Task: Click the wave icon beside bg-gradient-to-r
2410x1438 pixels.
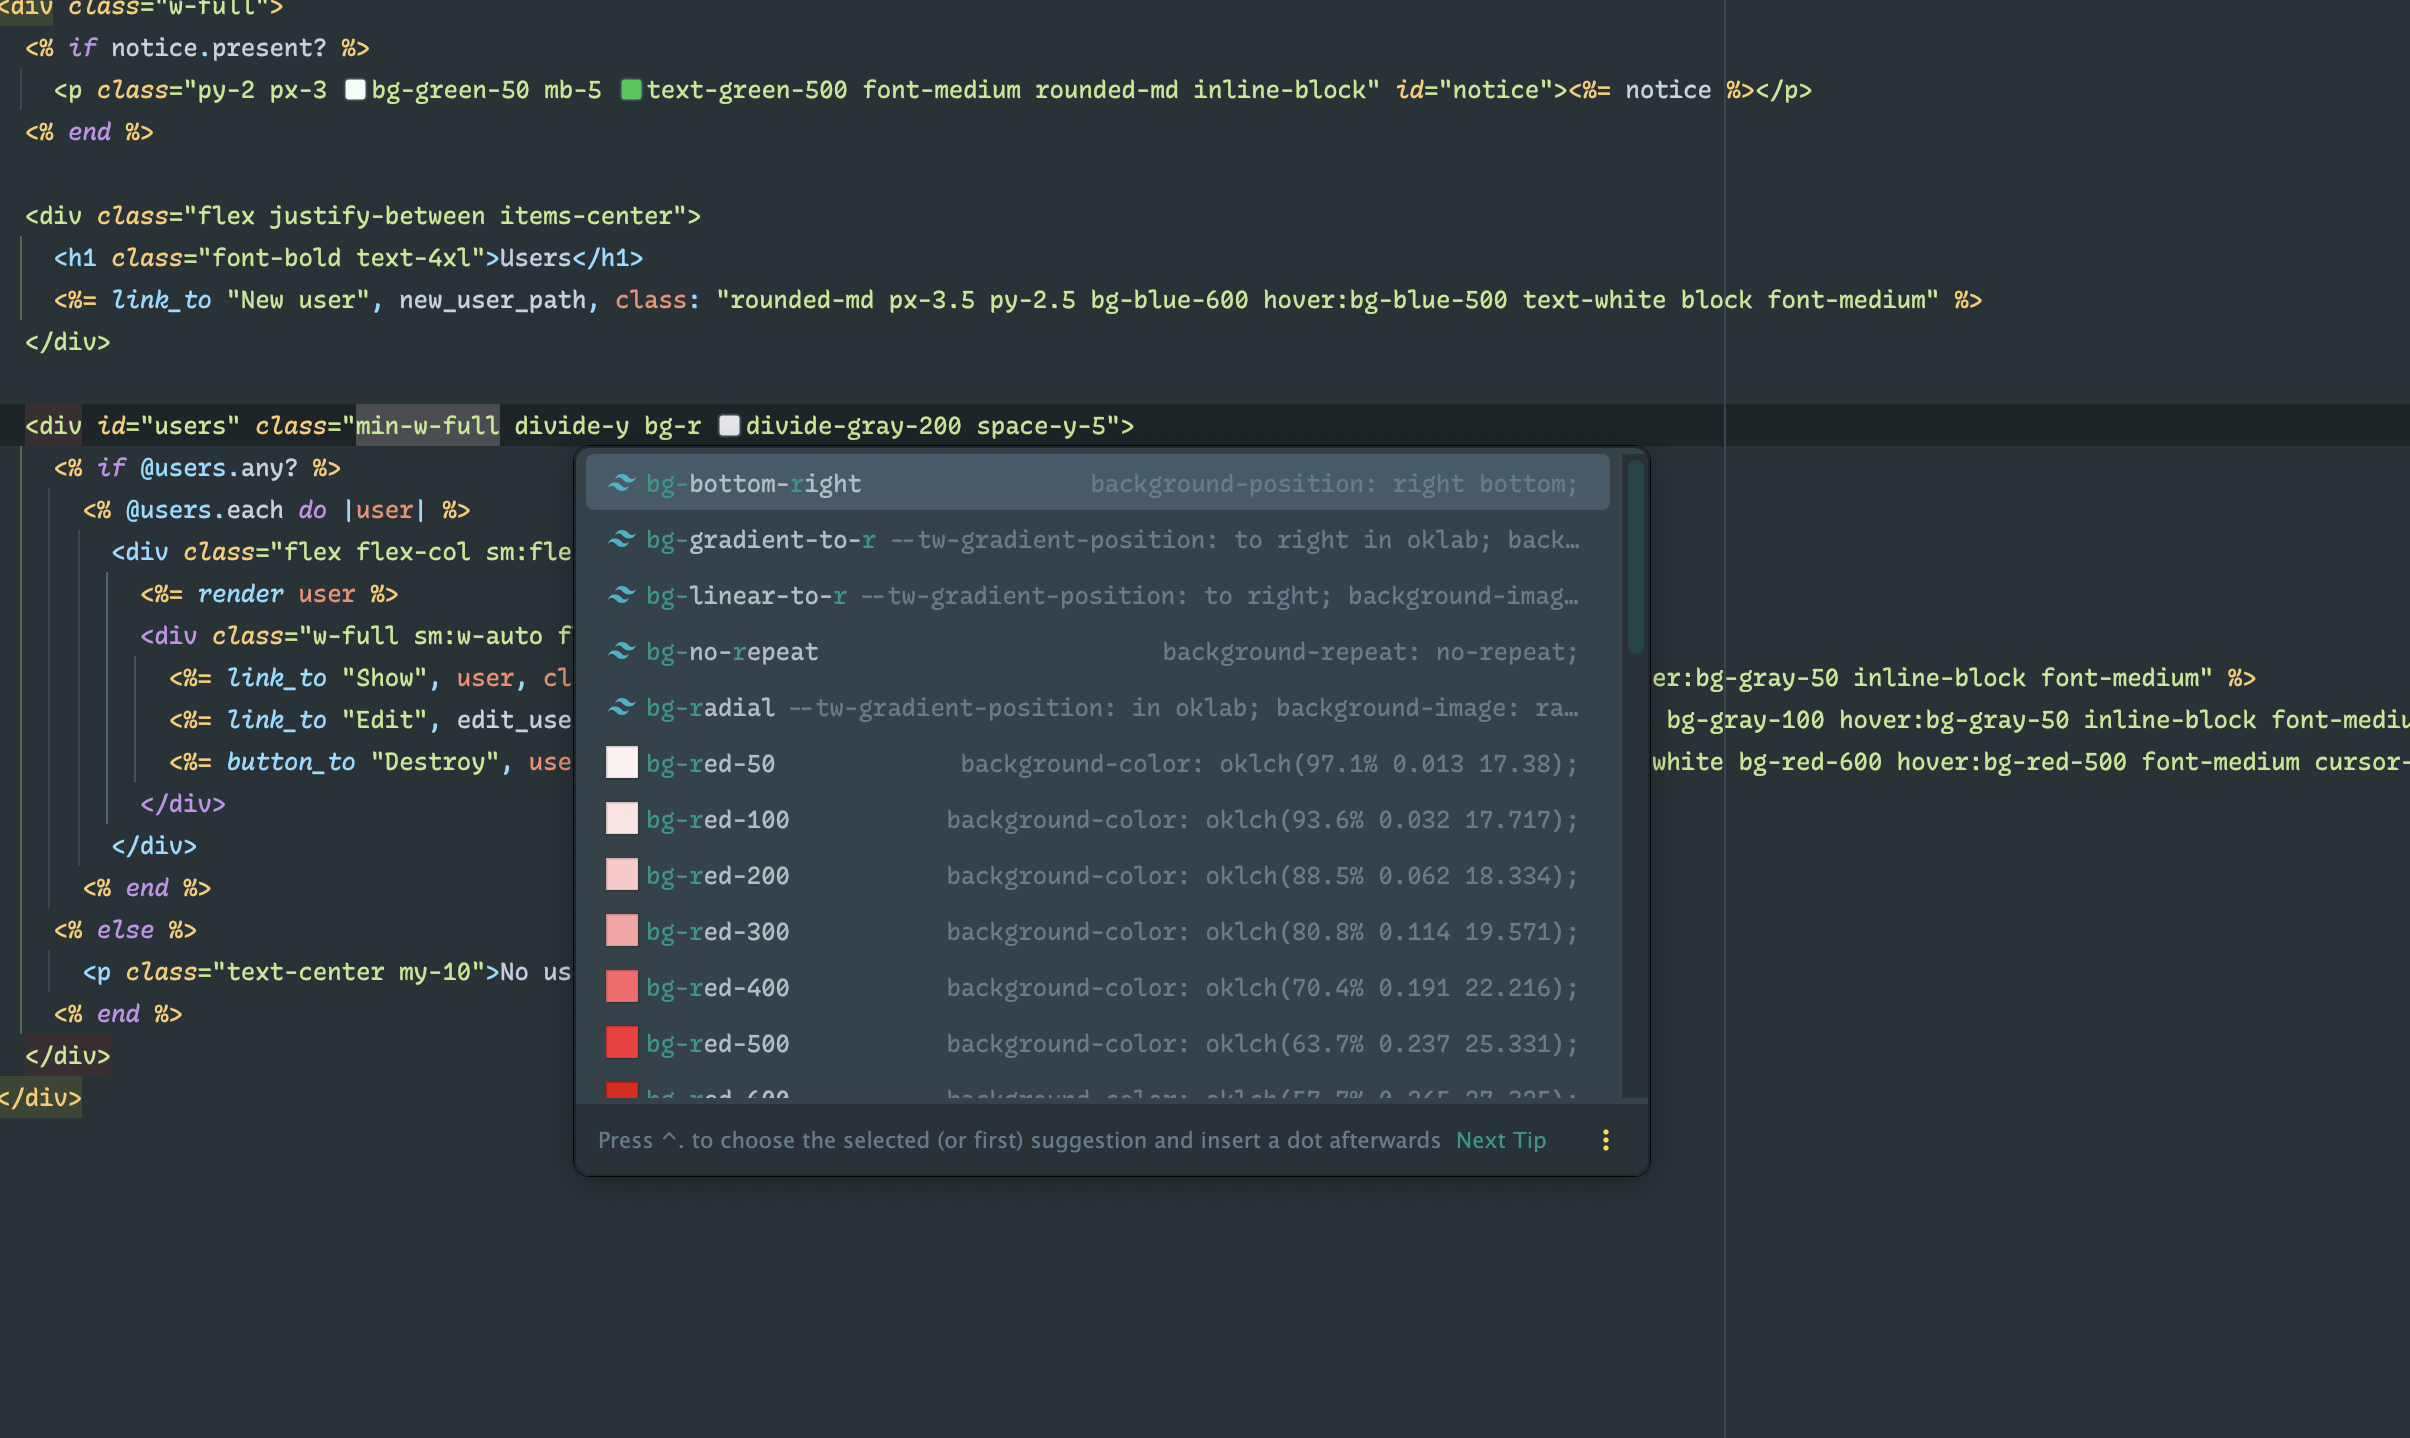Action: (x=622, y=539)
